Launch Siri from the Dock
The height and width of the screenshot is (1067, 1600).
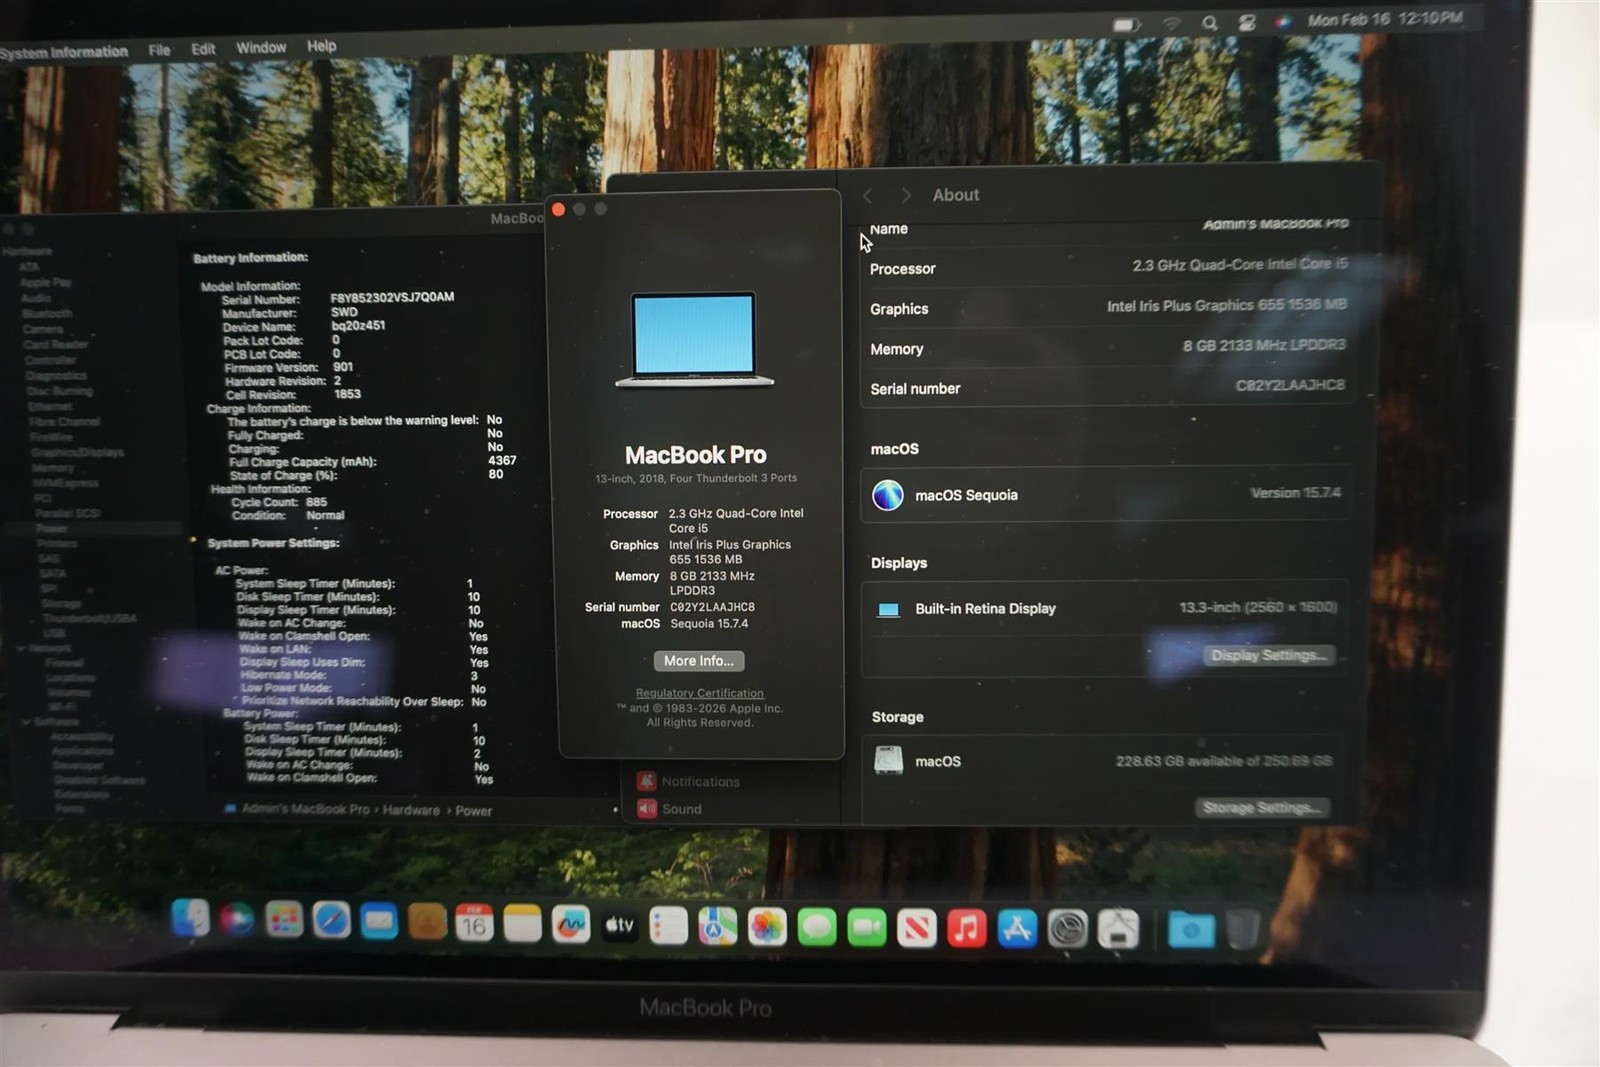237,919
